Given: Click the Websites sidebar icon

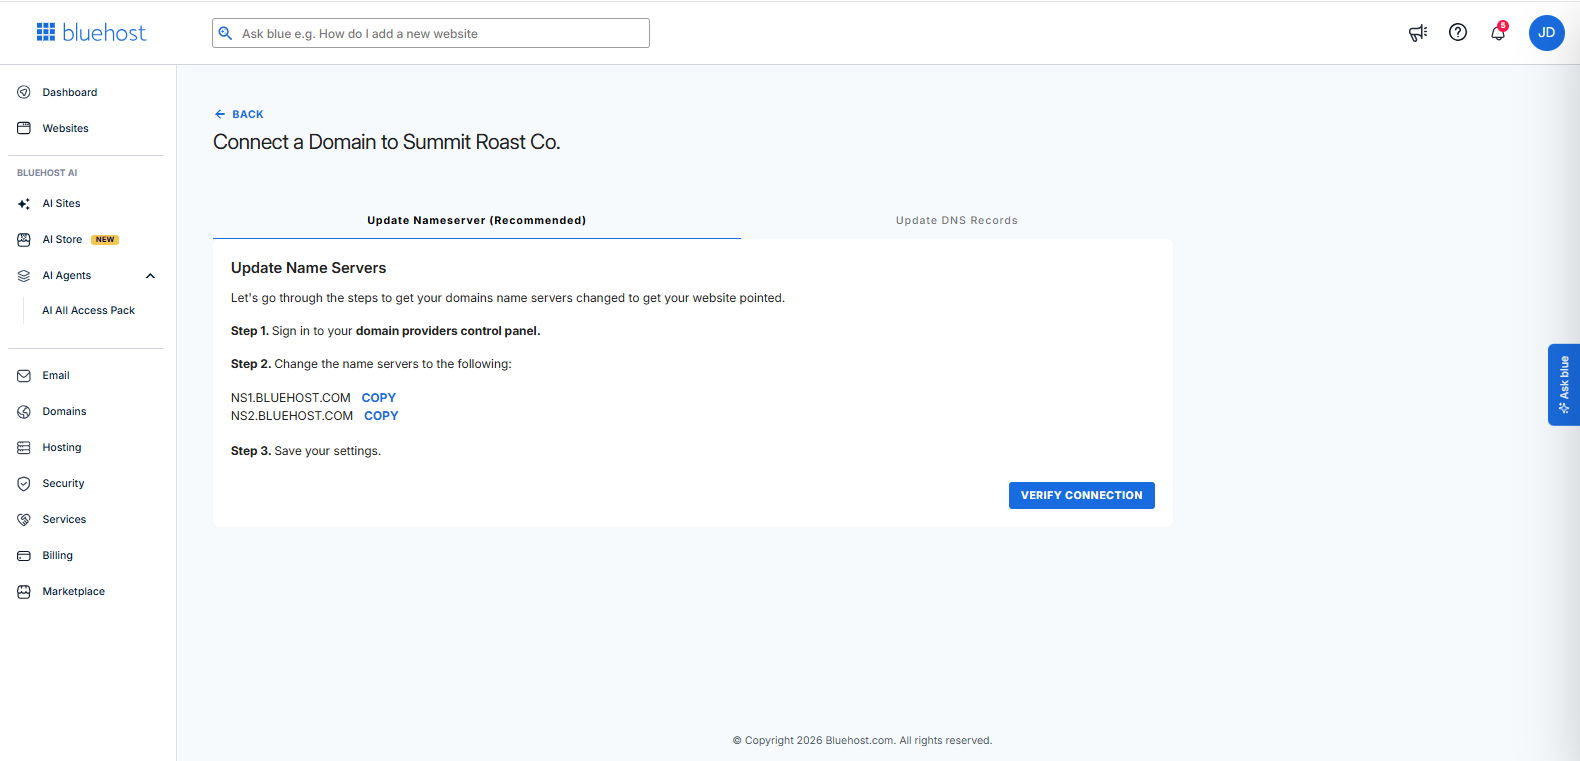Looking at the screenshot, I should click(24, 128).
